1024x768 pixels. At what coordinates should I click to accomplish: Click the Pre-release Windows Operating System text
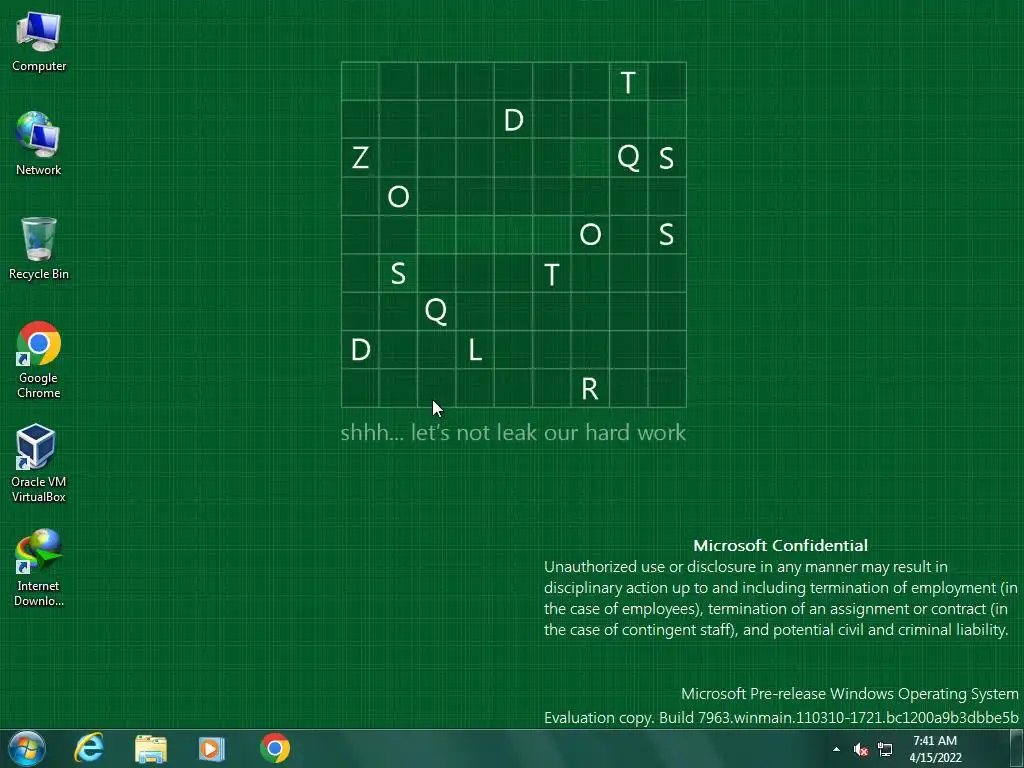point(850,694)
